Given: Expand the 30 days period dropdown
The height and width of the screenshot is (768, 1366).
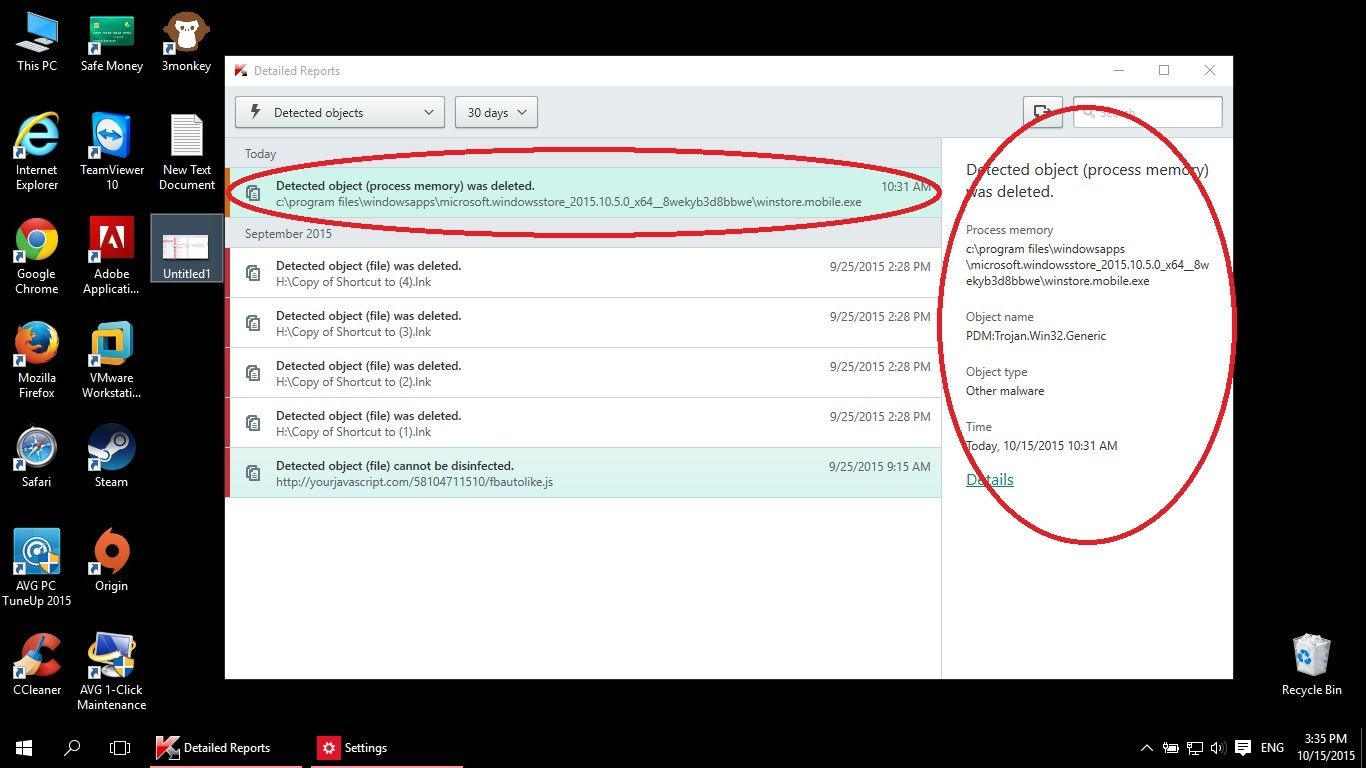Looking at the screenshot, I should pos(496,112).
